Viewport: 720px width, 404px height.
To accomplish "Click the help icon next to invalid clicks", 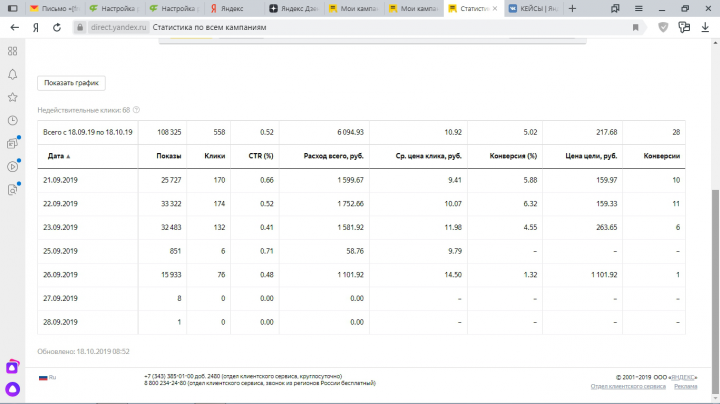I will coord(136,110).
